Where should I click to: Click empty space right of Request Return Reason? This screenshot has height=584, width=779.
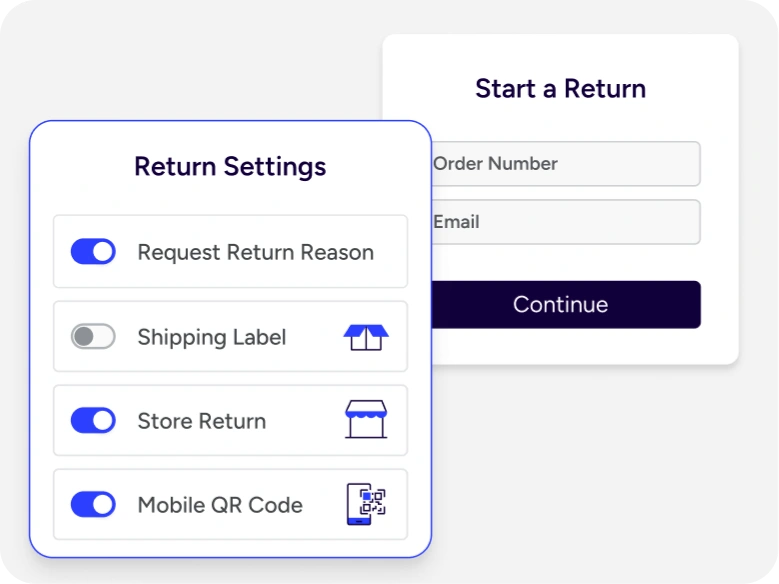pyautogui.click(x=391, y=253)
